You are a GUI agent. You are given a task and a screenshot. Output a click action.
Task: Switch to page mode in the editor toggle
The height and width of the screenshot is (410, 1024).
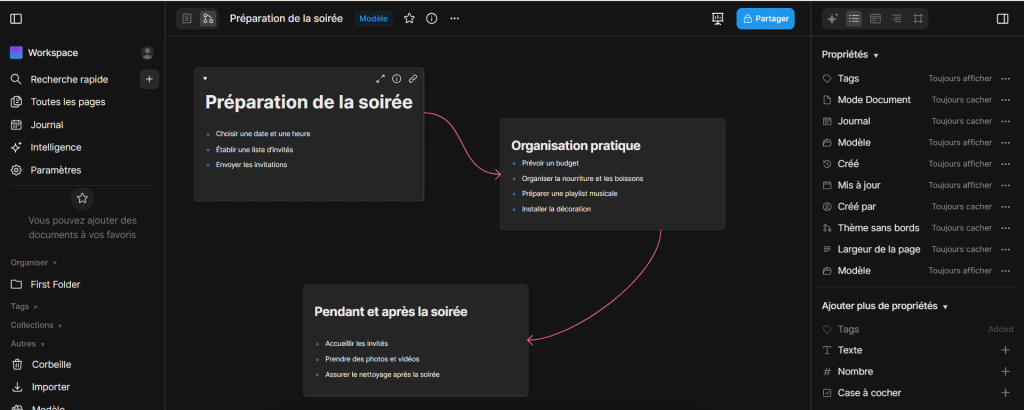[187, 18]
